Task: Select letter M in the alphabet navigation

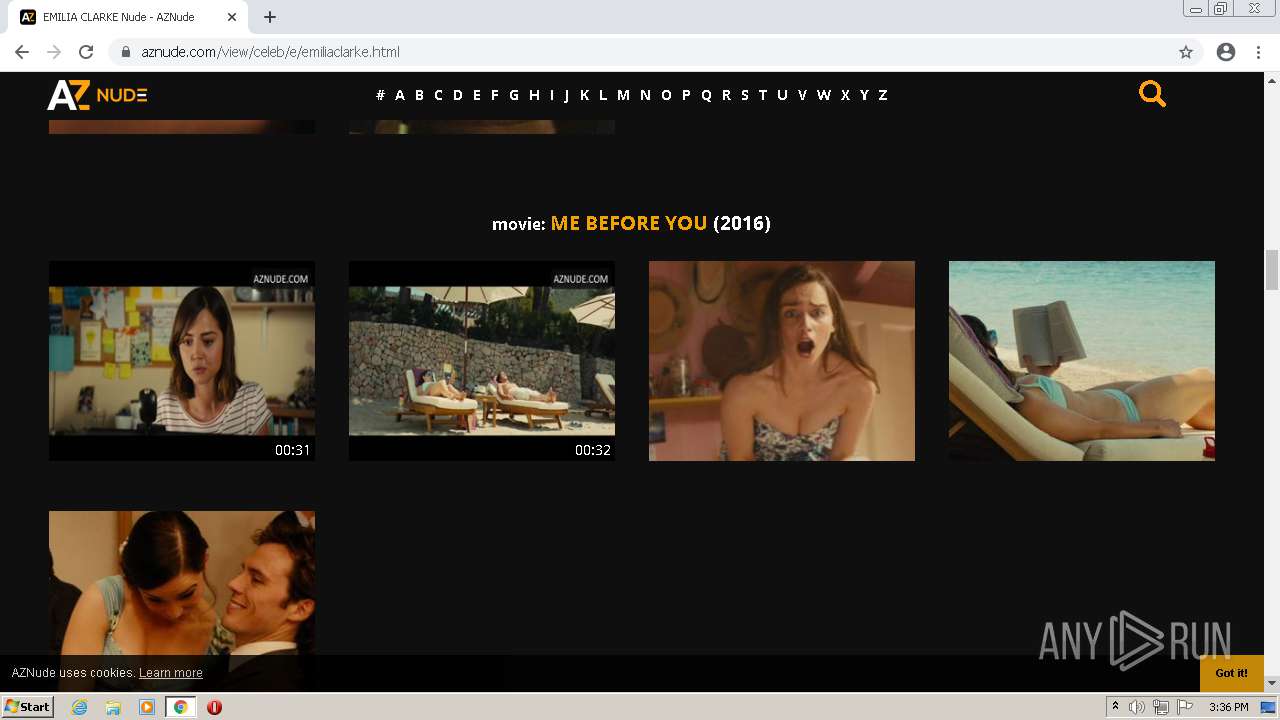Action: point(623,95)
